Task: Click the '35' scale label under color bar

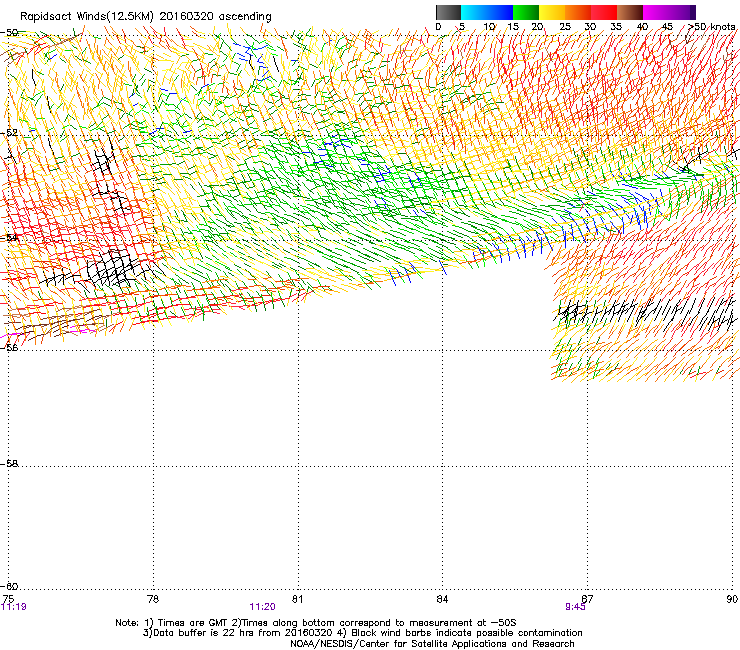Action: click(x=616, y=26)
